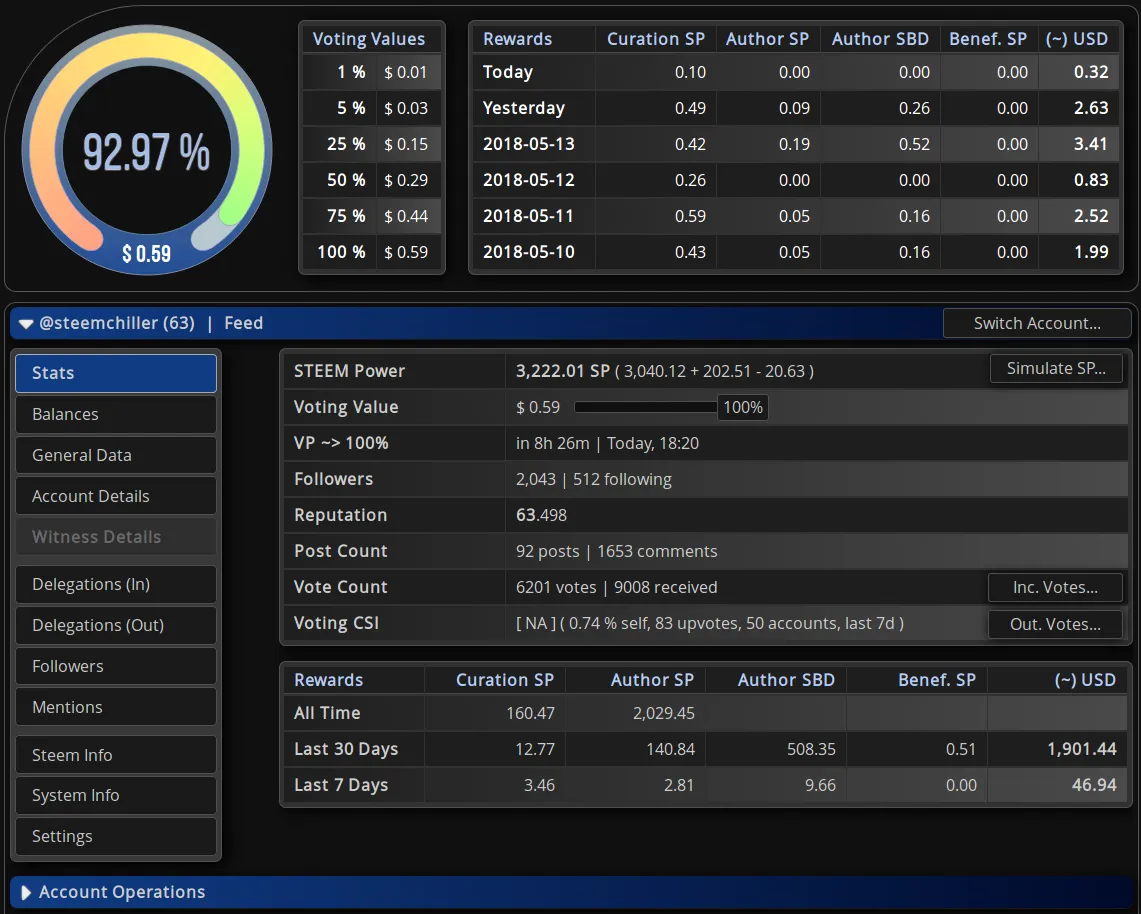The image size is (1141, 914).
Task: Select the Account Details tab
Action: coord(116,496)
